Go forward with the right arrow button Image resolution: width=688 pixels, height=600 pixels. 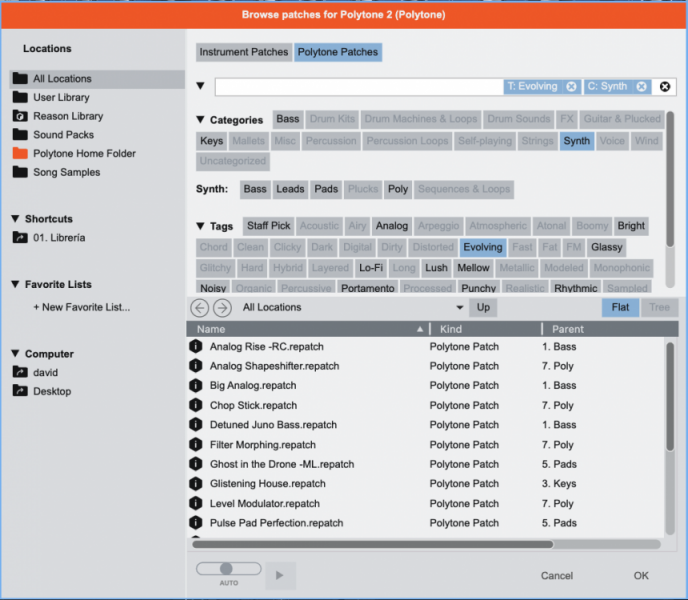(x=222, y=308)
